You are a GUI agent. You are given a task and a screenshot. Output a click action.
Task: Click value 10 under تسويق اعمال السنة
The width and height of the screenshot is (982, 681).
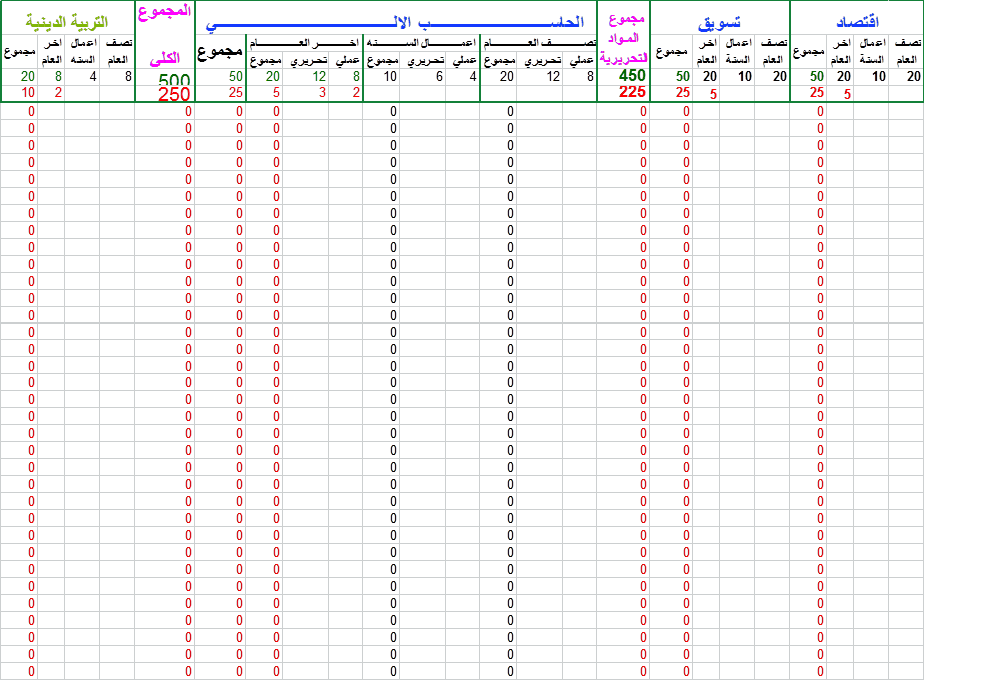click(x=744, y=76)
